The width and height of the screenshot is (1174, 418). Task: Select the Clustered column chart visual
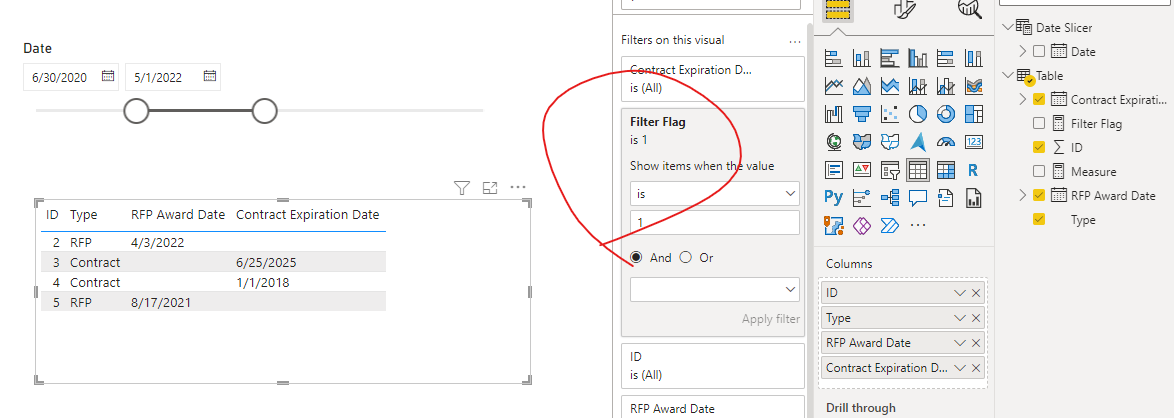pos(917,58)
